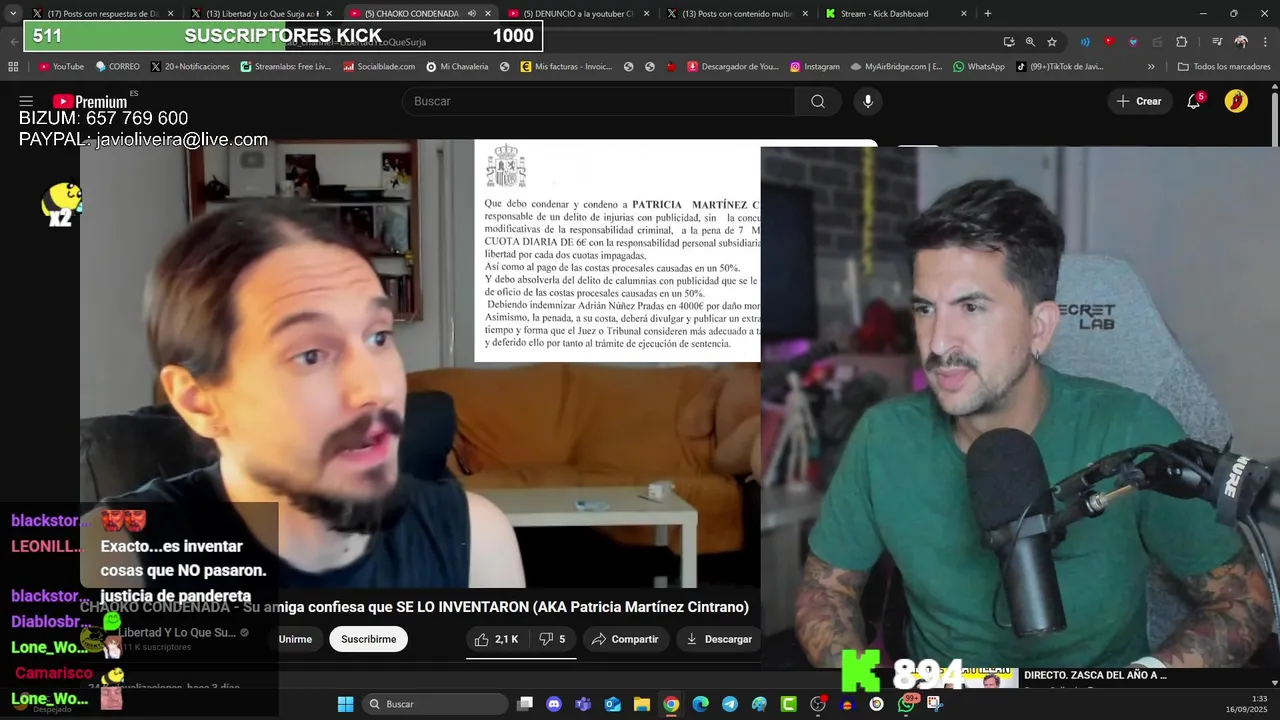Click the zoom magnifier in address bar
The image size is (1280, 720).
(x=1030, y=42)
